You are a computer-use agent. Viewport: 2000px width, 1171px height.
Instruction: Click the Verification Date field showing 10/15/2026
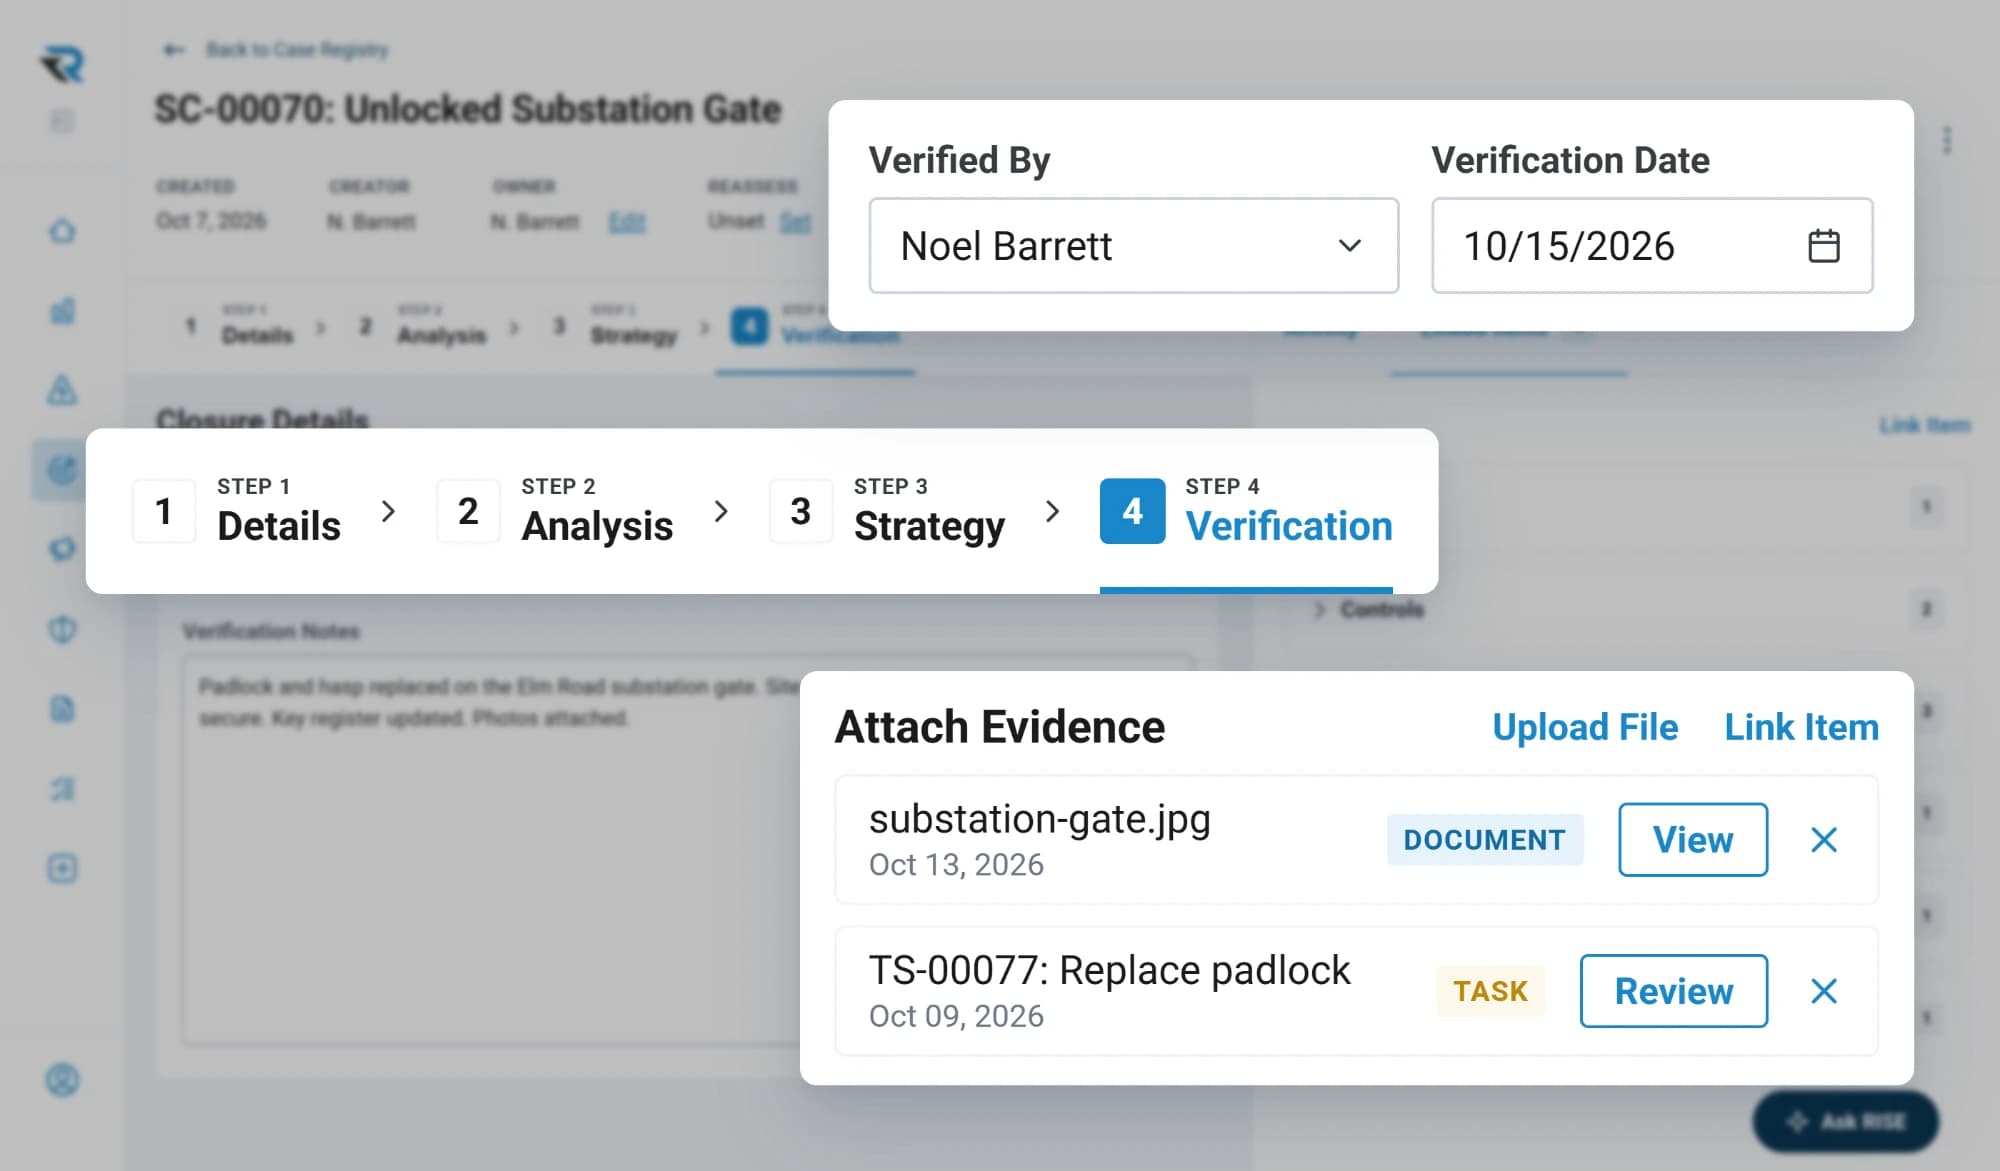(1652, 245)
